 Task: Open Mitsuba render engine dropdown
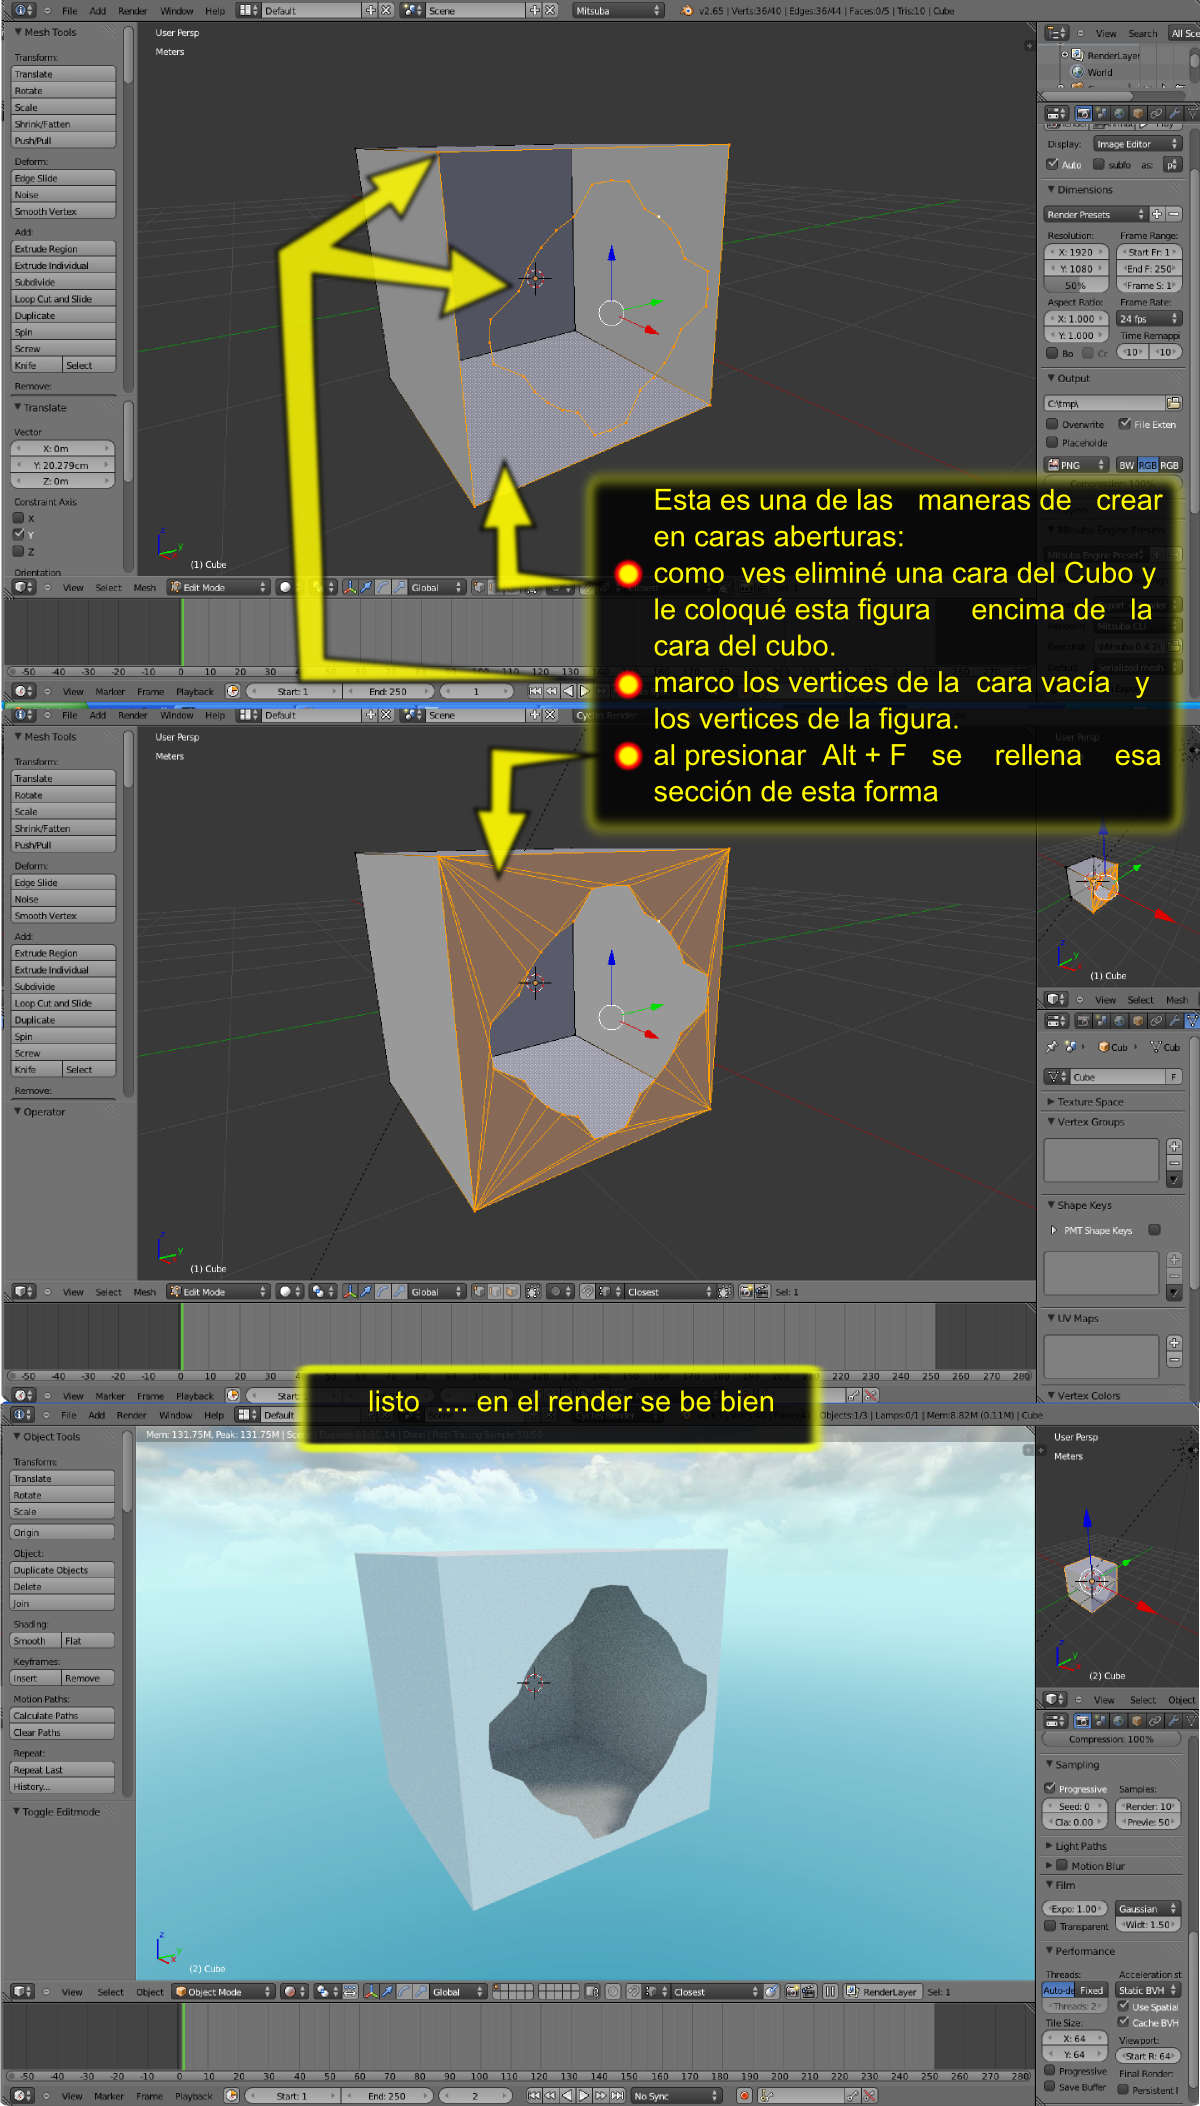tap(618, 10)
